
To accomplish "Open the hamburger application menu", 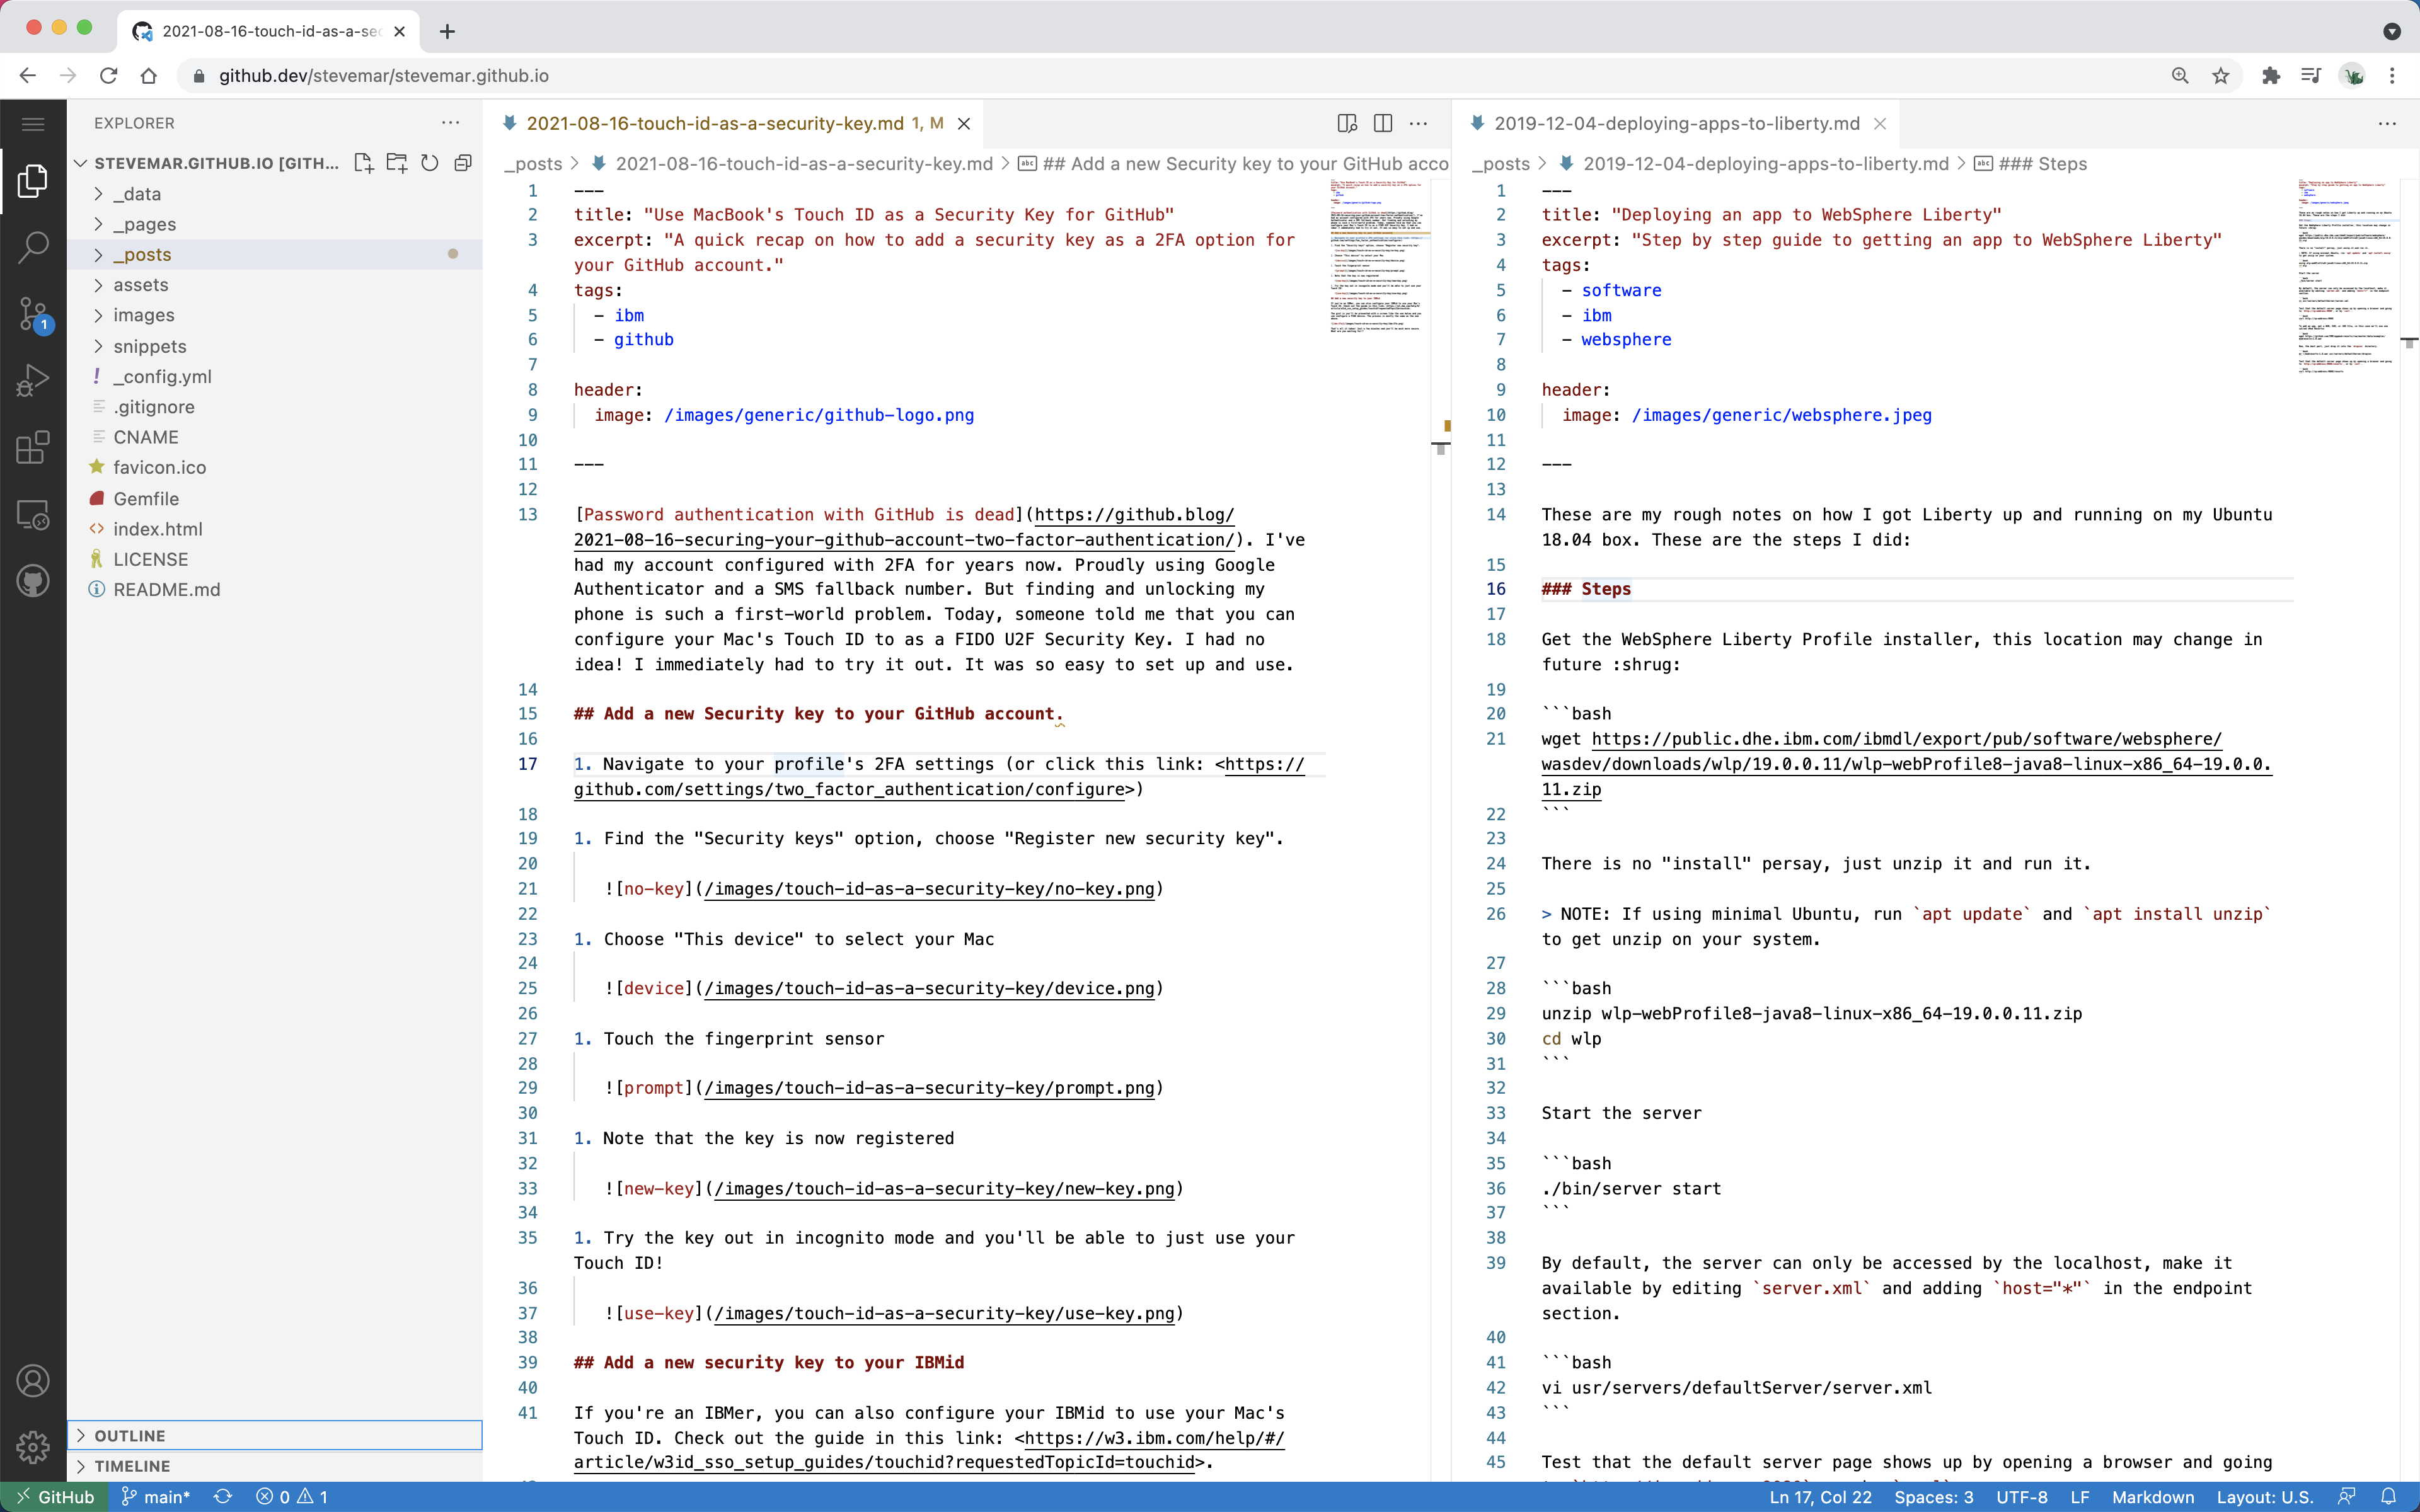I will 33,124.
